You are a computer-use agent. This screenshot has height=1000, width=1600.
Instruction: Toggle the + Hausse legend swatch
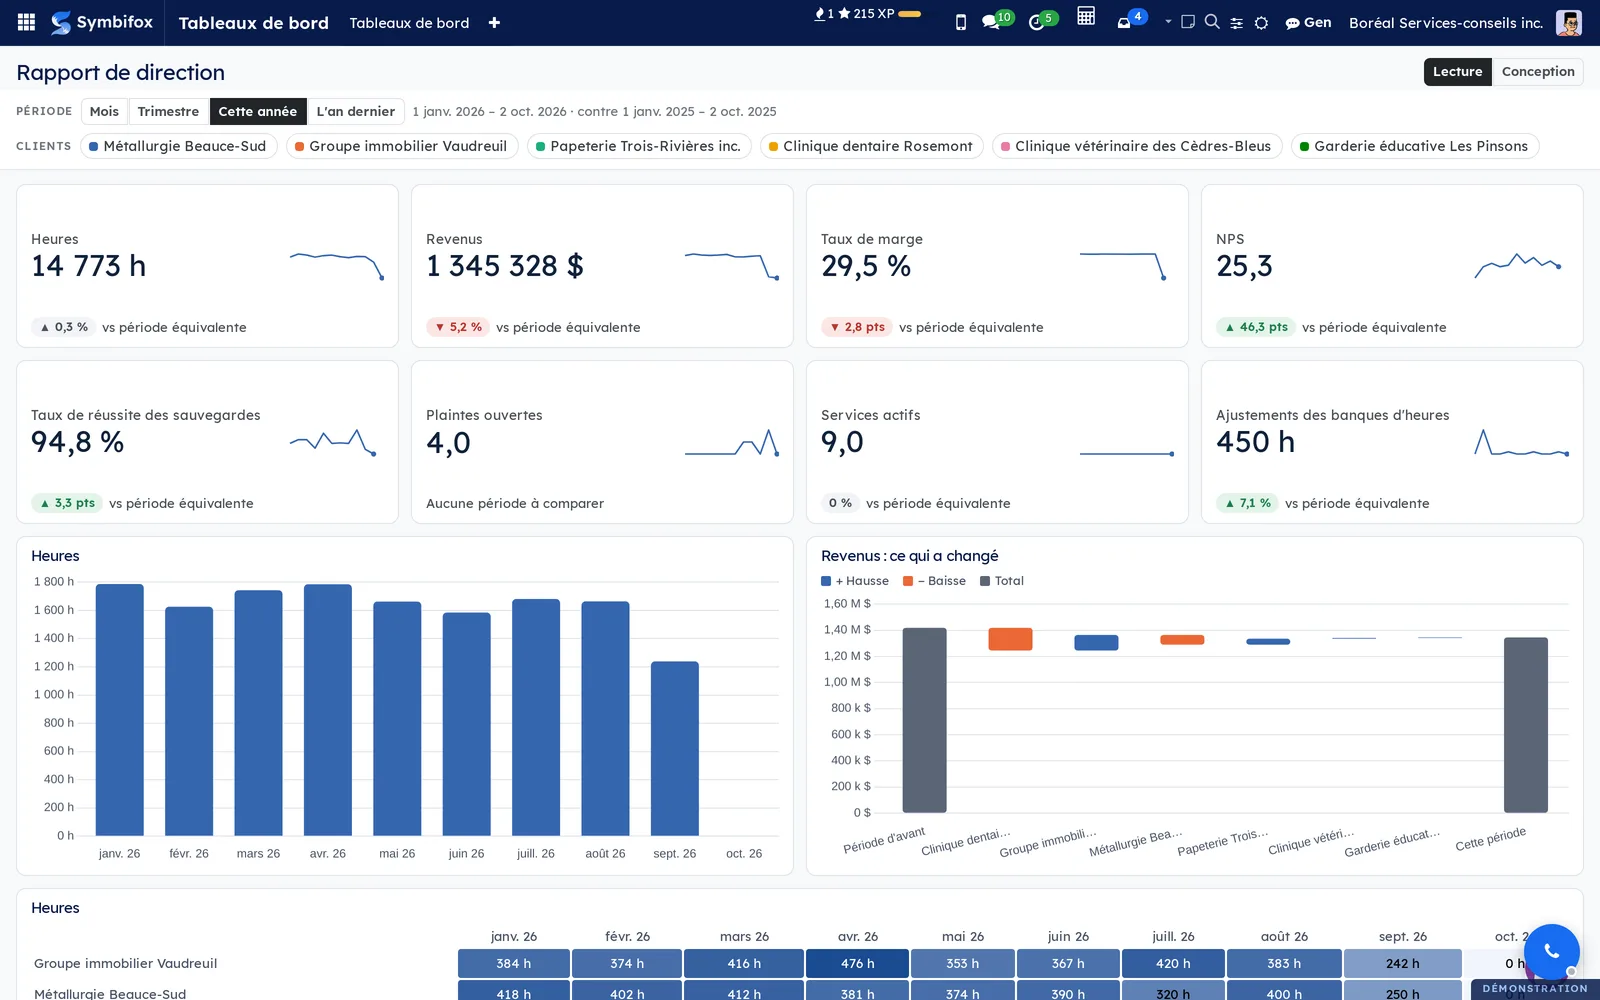pos(826,581)
